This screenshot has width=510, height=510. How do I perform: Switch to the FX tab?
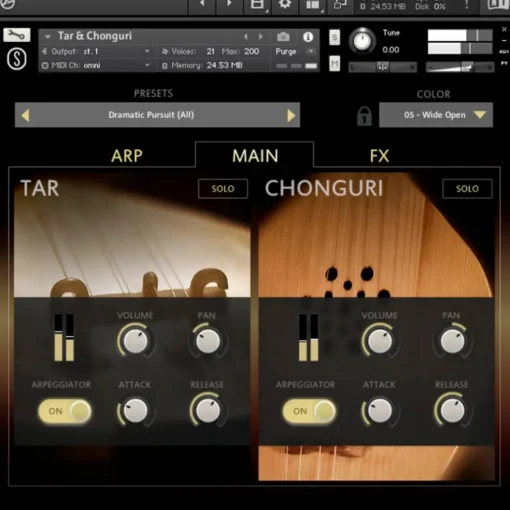coord(379,156)
